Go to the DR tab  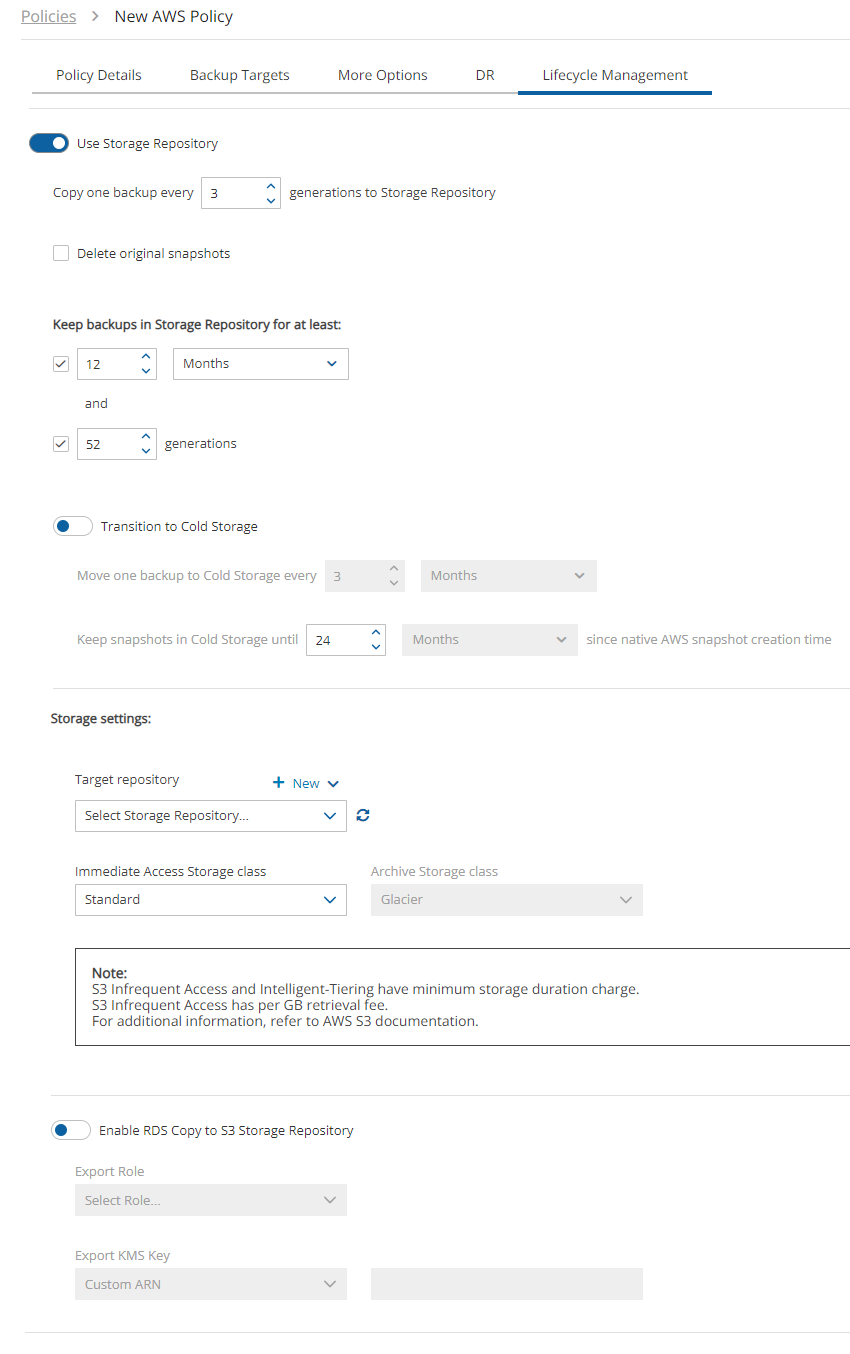tap(485, 75)
